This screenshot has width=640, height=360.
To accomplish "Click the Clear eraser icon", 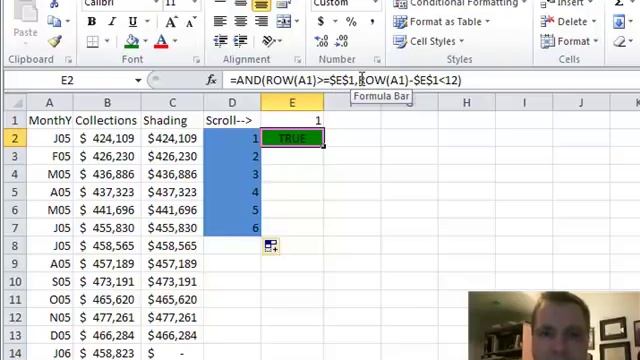I will (x=620, y=41).
